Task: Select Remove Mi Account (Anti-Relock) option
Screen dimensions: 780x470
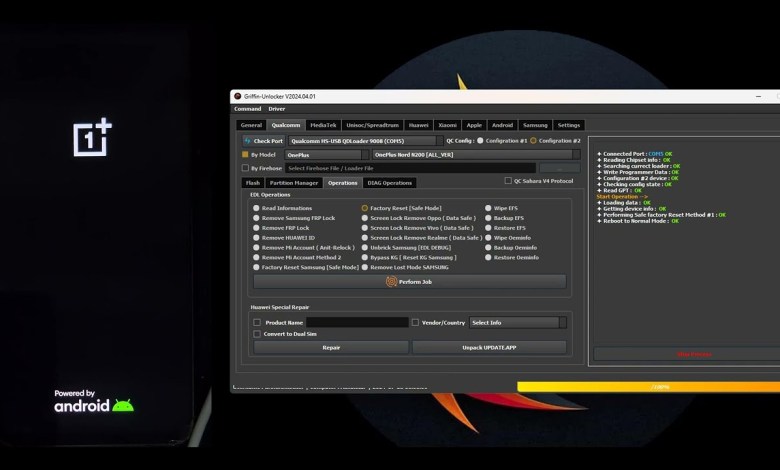Action: [x=256, y=248]
